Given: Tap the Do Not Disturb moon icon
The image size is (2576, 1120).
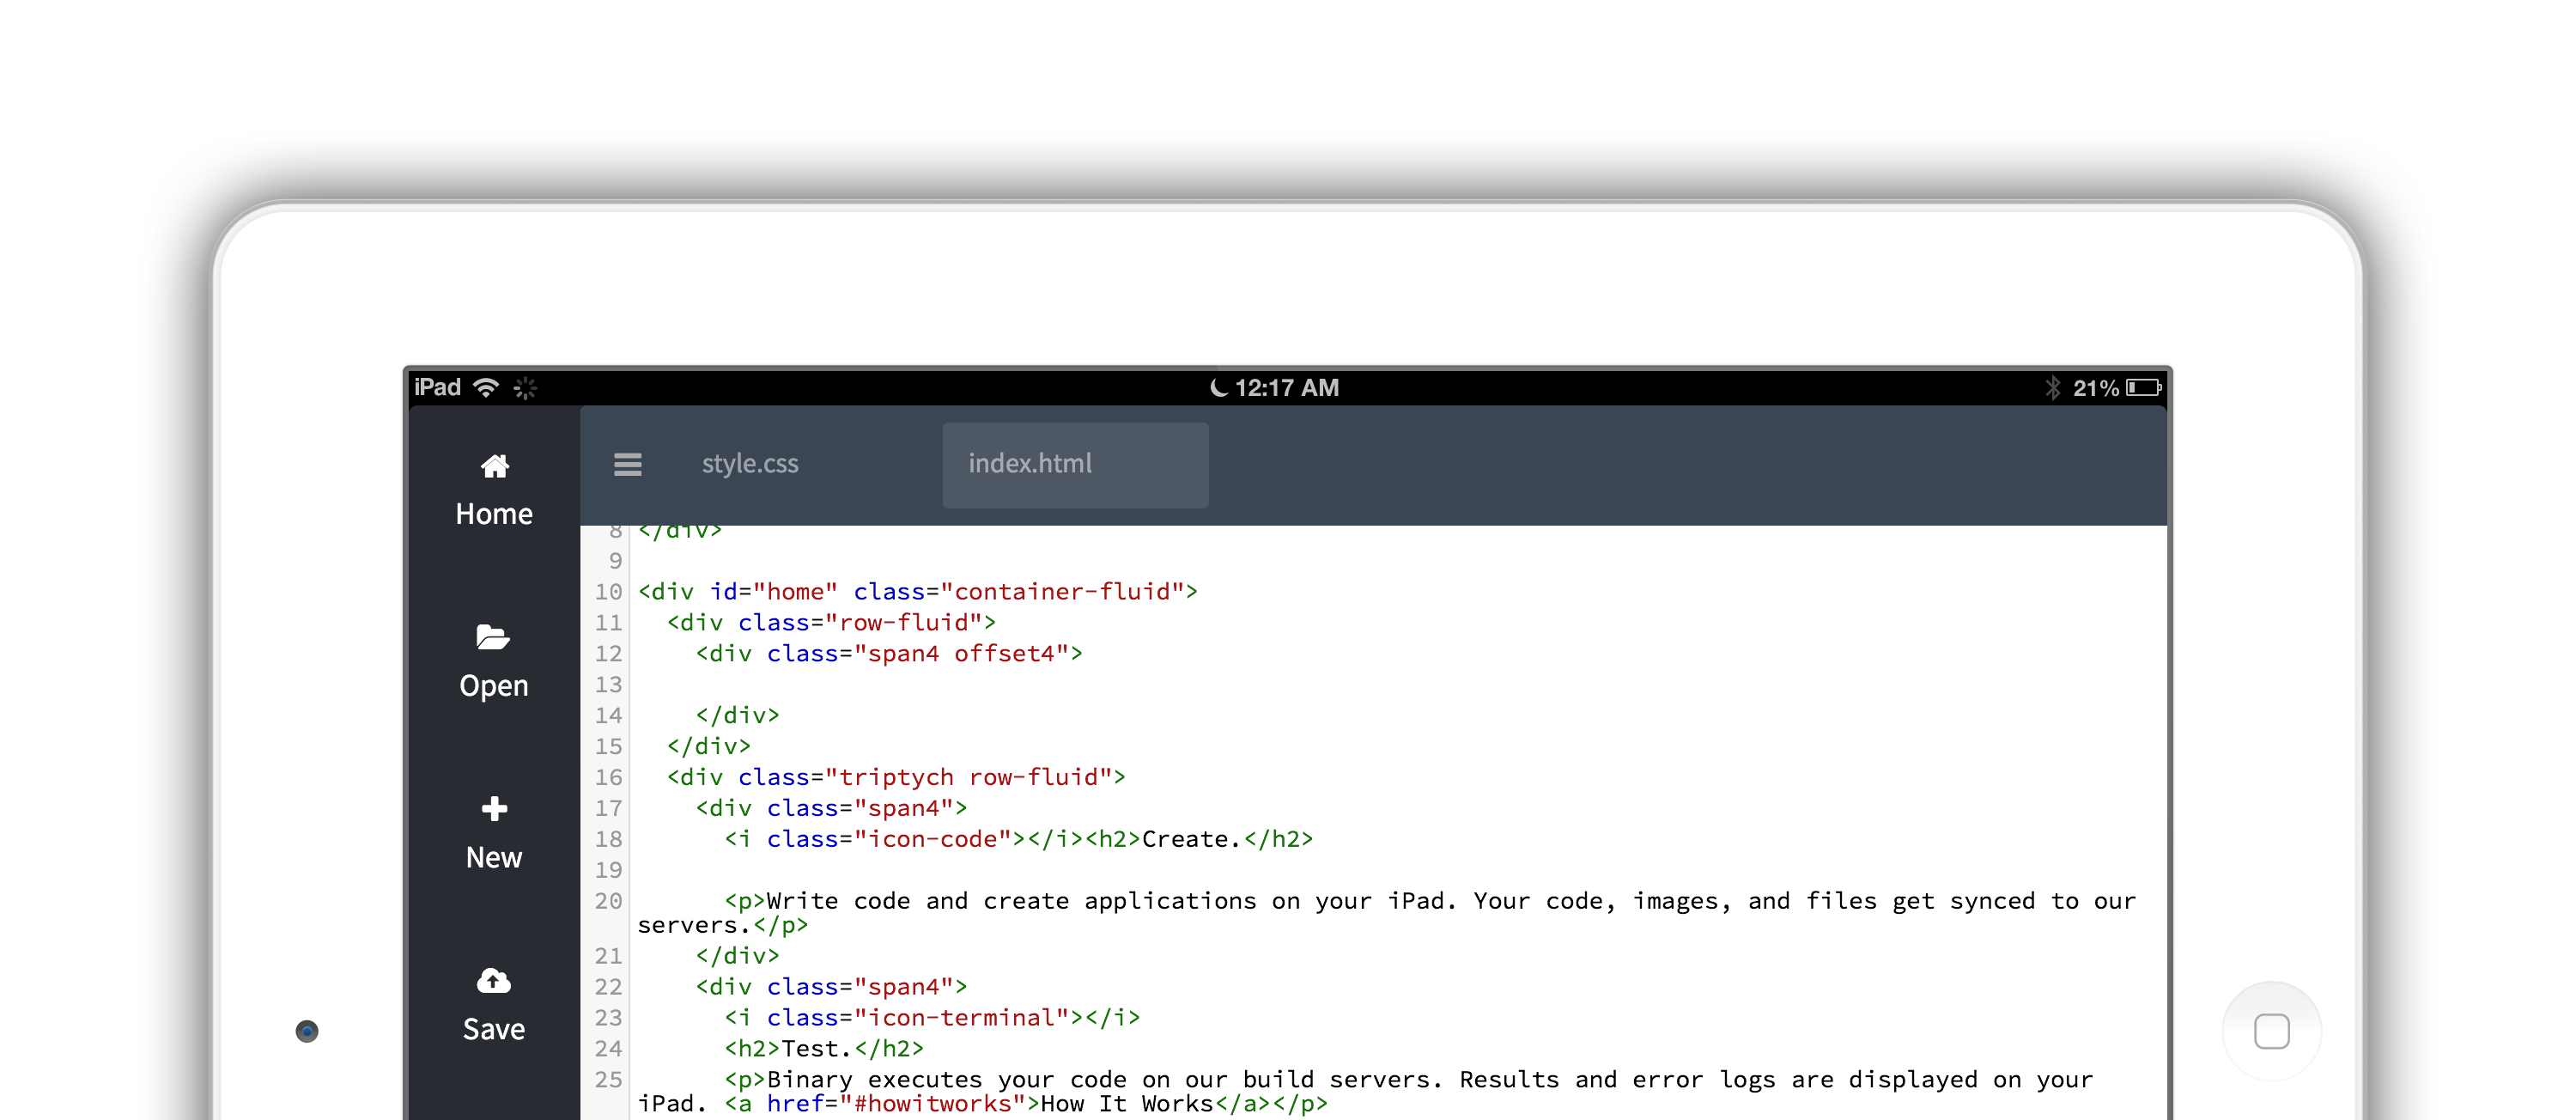Looking at the screenshot, I should (x=1218, y=387).
